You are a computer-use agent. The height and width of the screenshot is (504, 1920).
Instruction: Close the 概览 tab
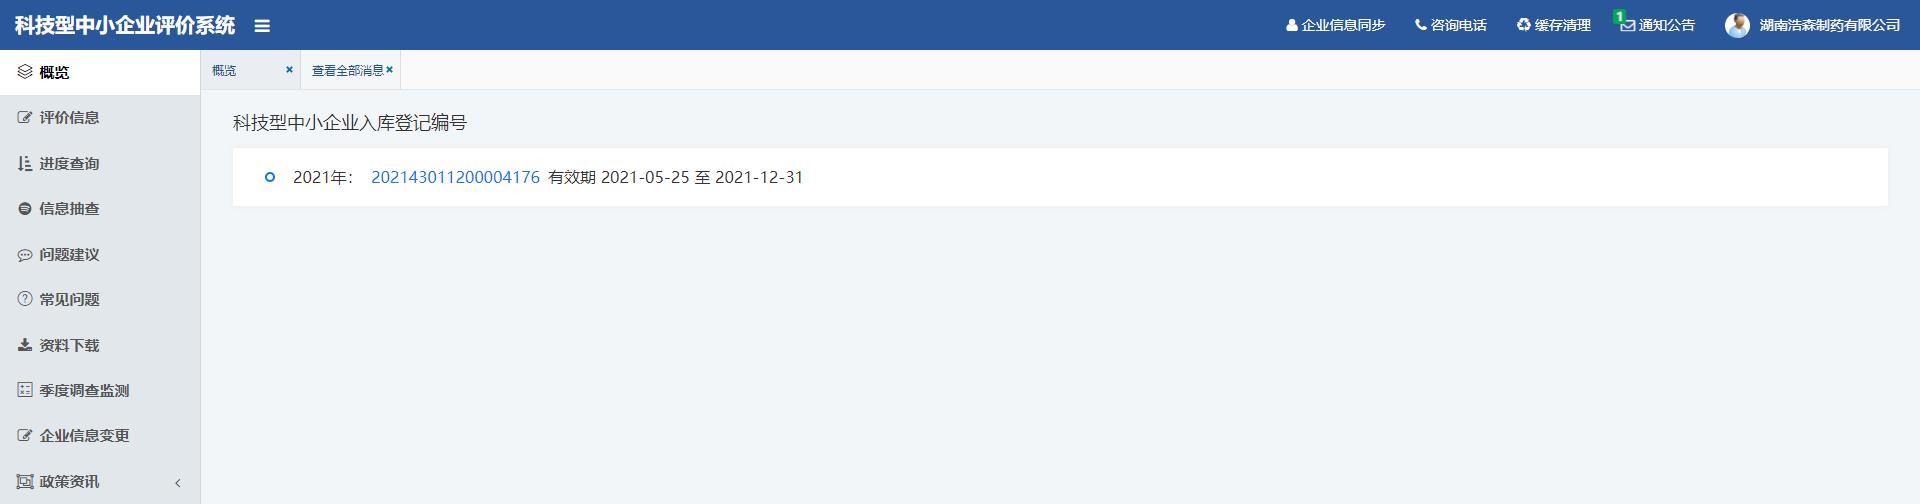pos(289,70)
